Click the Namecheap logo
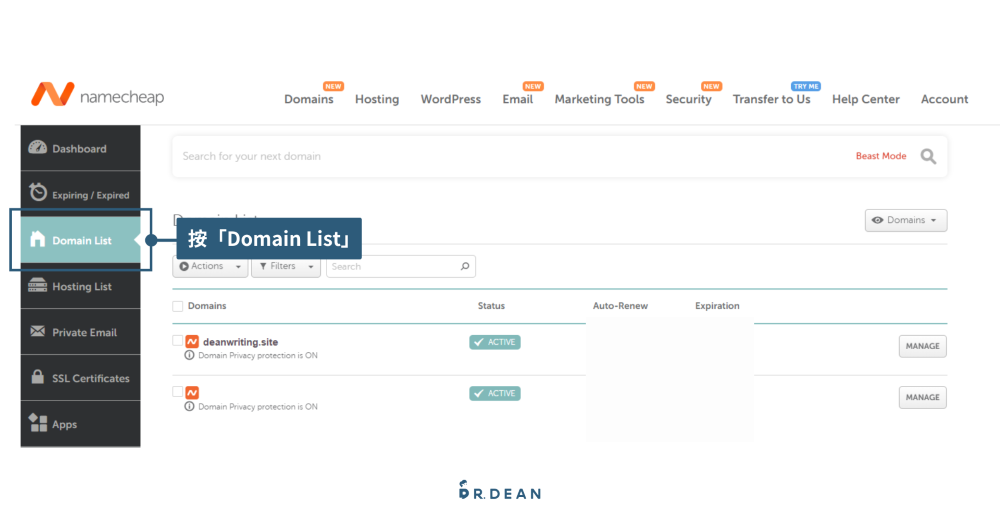Viewport: 1000px width, 521px height. [97, 96]
